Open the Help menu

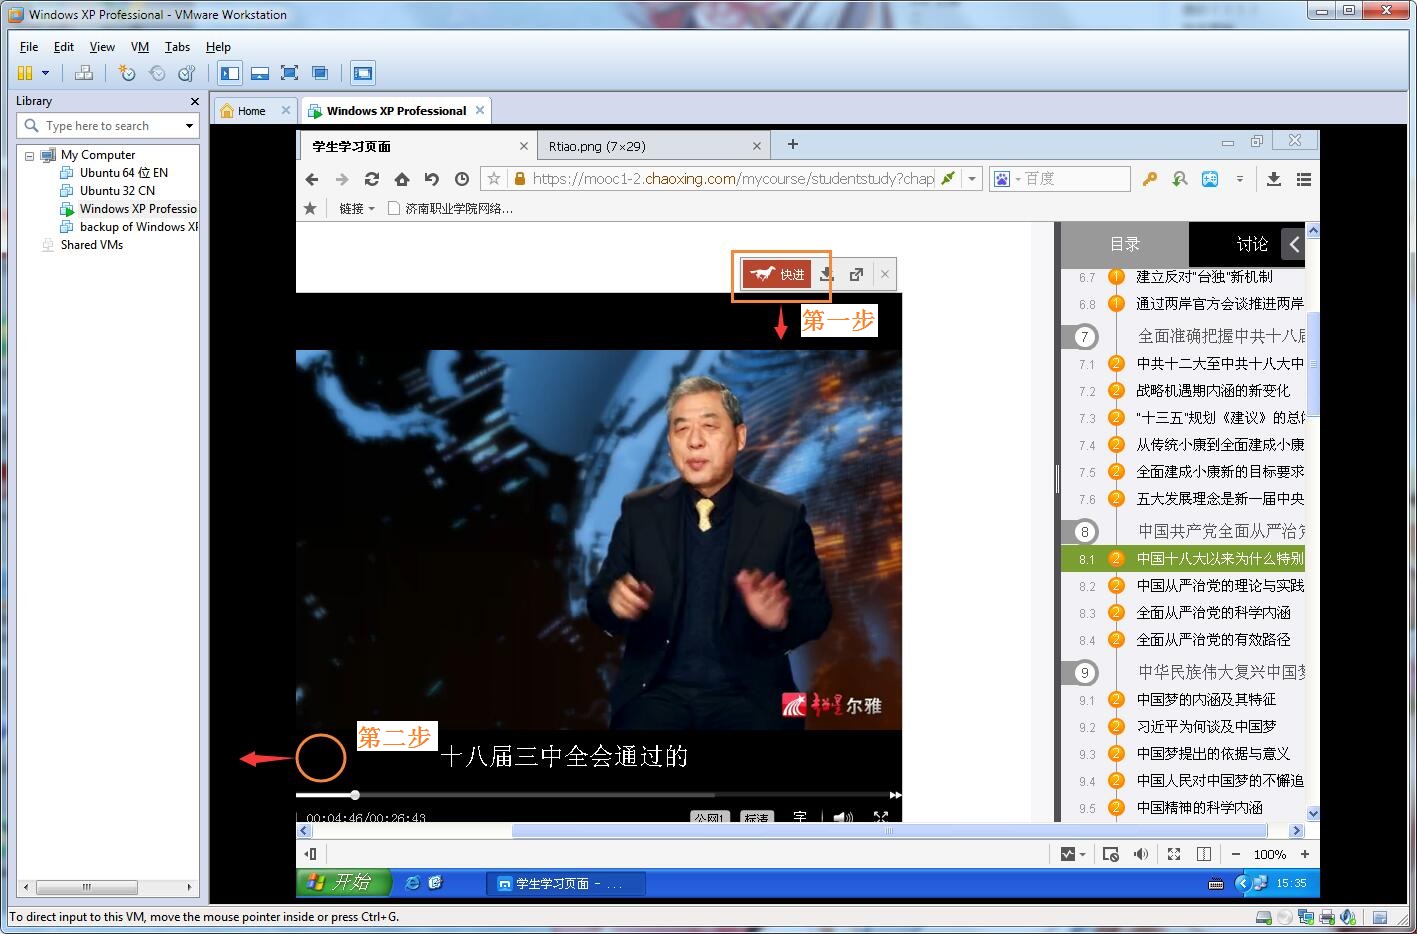(218, 46)
